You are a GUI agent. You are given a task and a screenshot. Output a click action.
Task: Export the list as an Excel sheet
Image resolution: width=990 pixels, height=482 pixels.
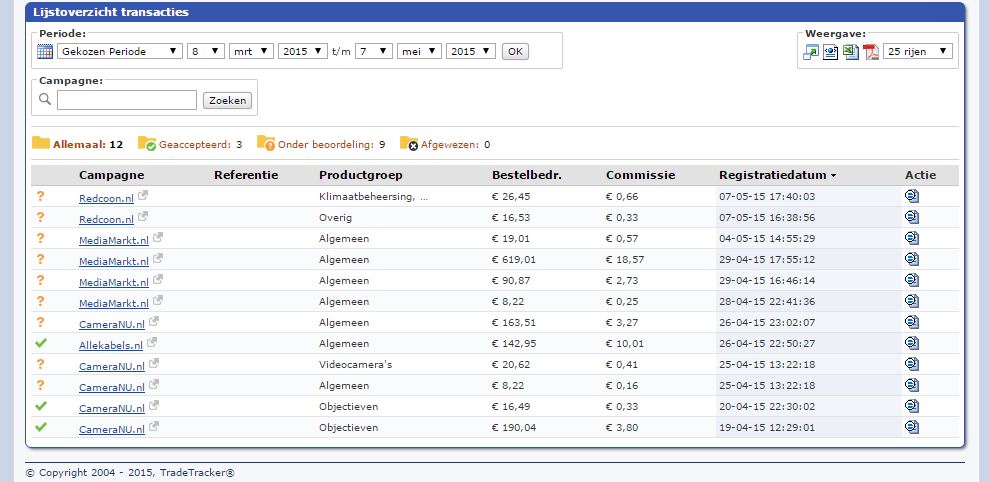[851, 52]
